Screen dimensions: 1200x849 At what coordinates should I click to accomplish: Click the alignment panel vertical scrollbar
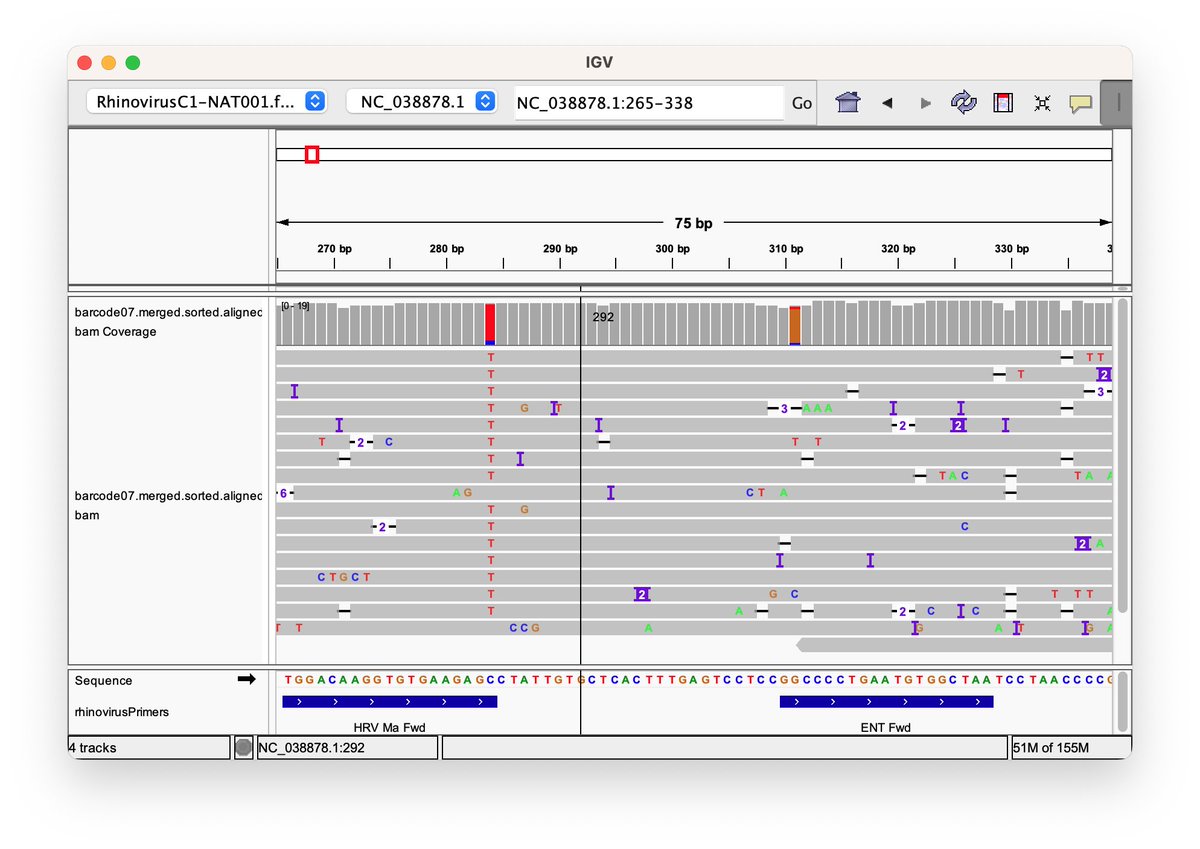point(1122,455)
